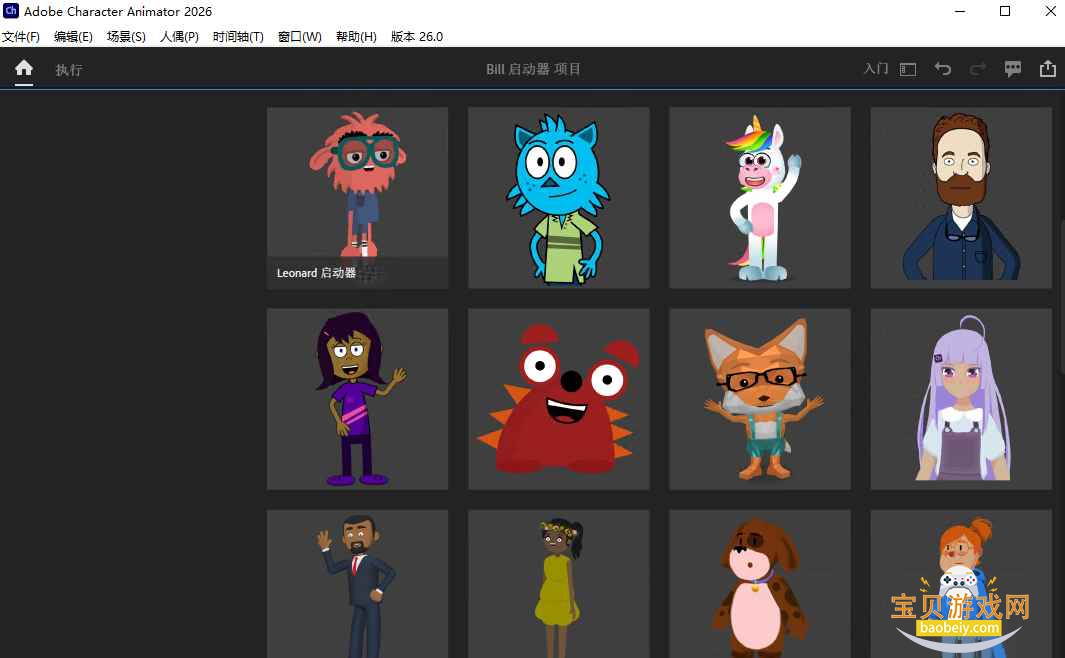The height and width of the screenshot is (658, 1065).
Task: Open the 帮助(H) menu
Action: pyautogui.click(x=356, y=37)
